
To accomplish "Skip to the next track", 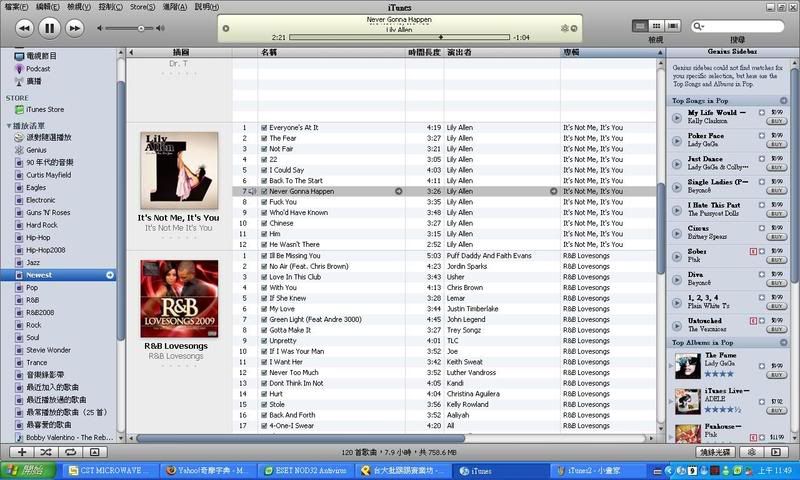I will coord(76,27).
